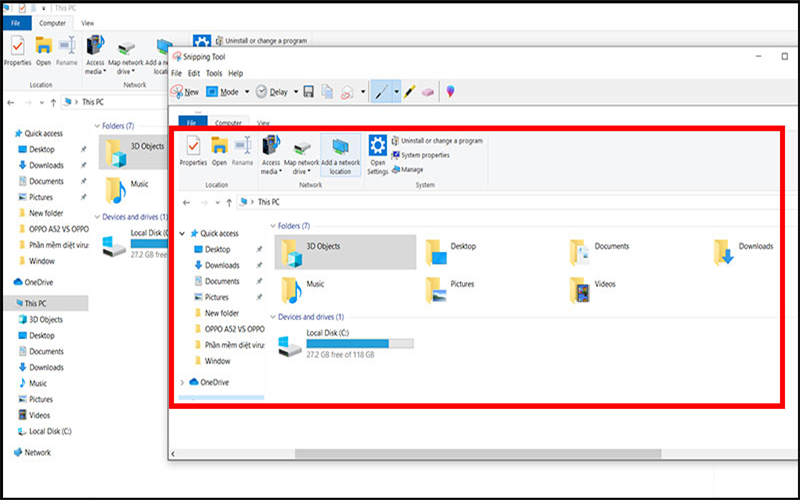The width and height of the screenshot is (800, 500).
Task: Switch to View tab in background File Explorer
Action: click(x=88, y=23)
